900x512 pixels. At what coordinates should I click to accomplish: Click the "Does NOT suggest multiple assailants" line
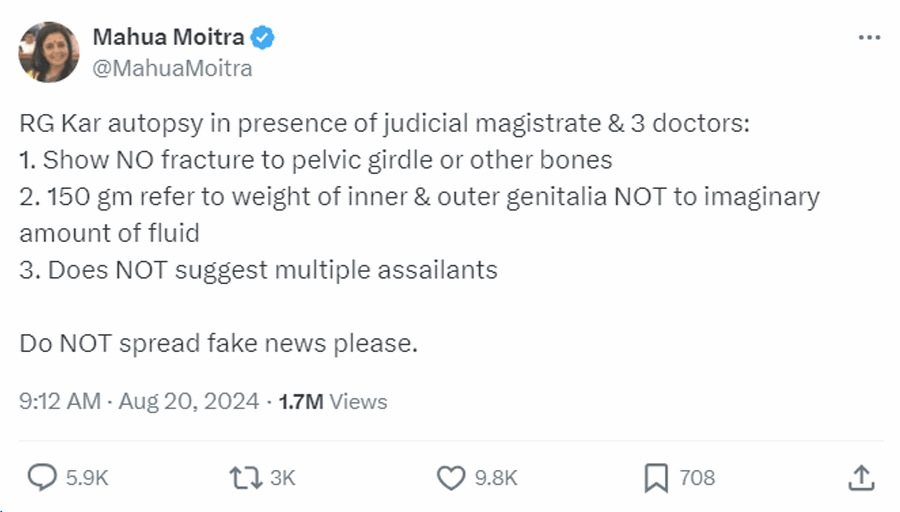click(x=258, y=270)
